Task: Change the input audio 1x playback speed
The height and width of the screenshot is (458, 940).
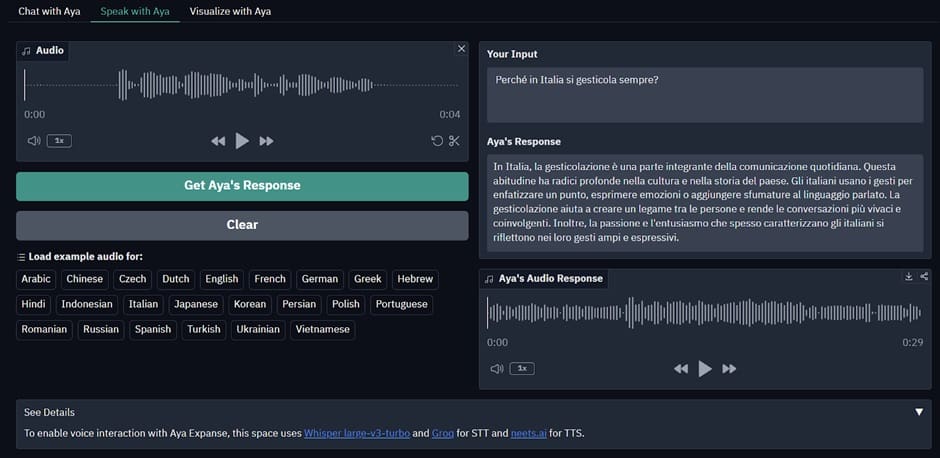Action: coord(59,141)
